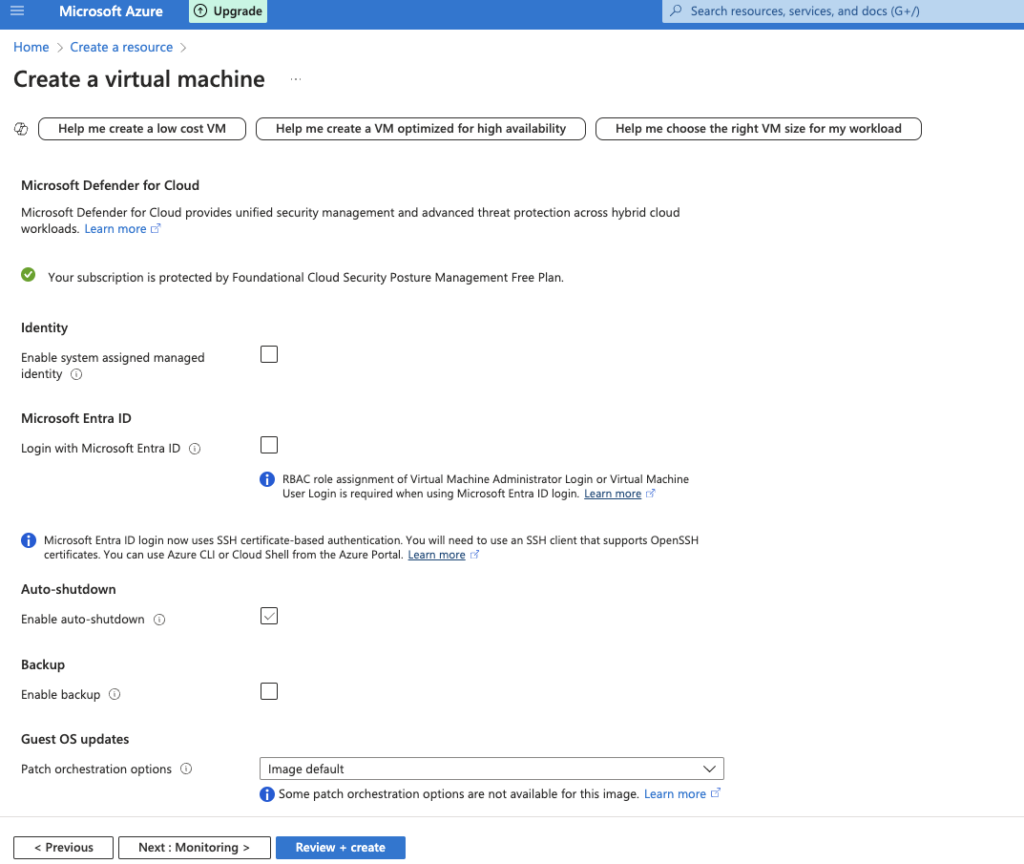Viewport: 1024px width, 864px height.
Task: Click the Copilot icon beside suggestions
Action: tap(22, 129)
